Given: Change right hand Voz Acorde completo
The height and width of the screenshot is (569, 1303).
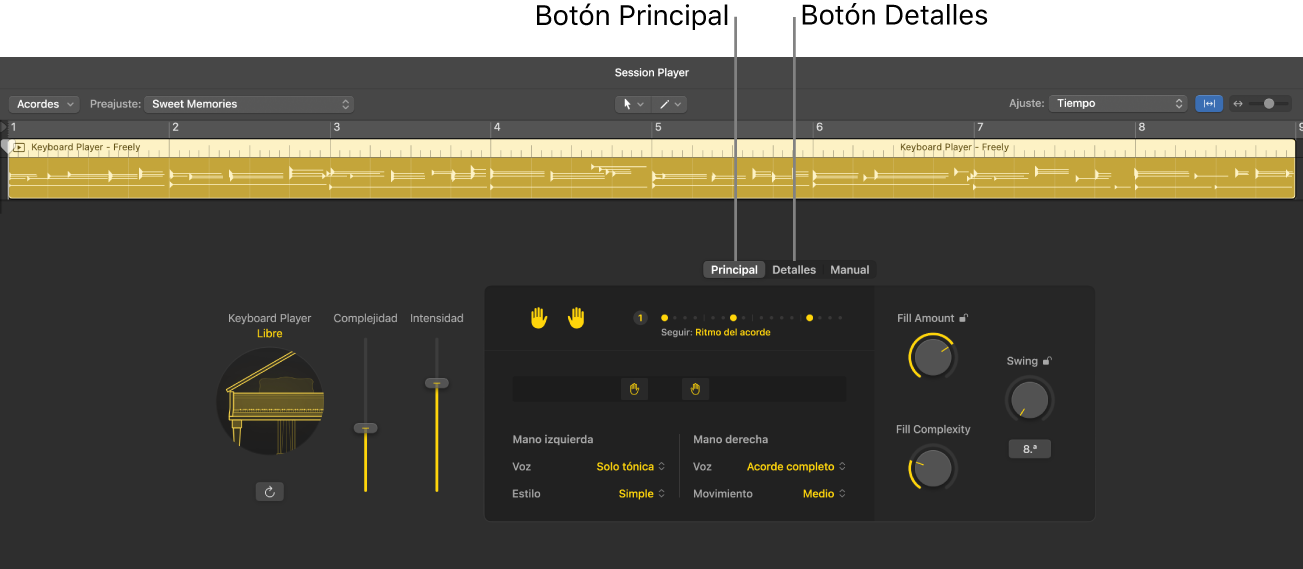Looking at the screenshot, I should (x=797, y=466).
